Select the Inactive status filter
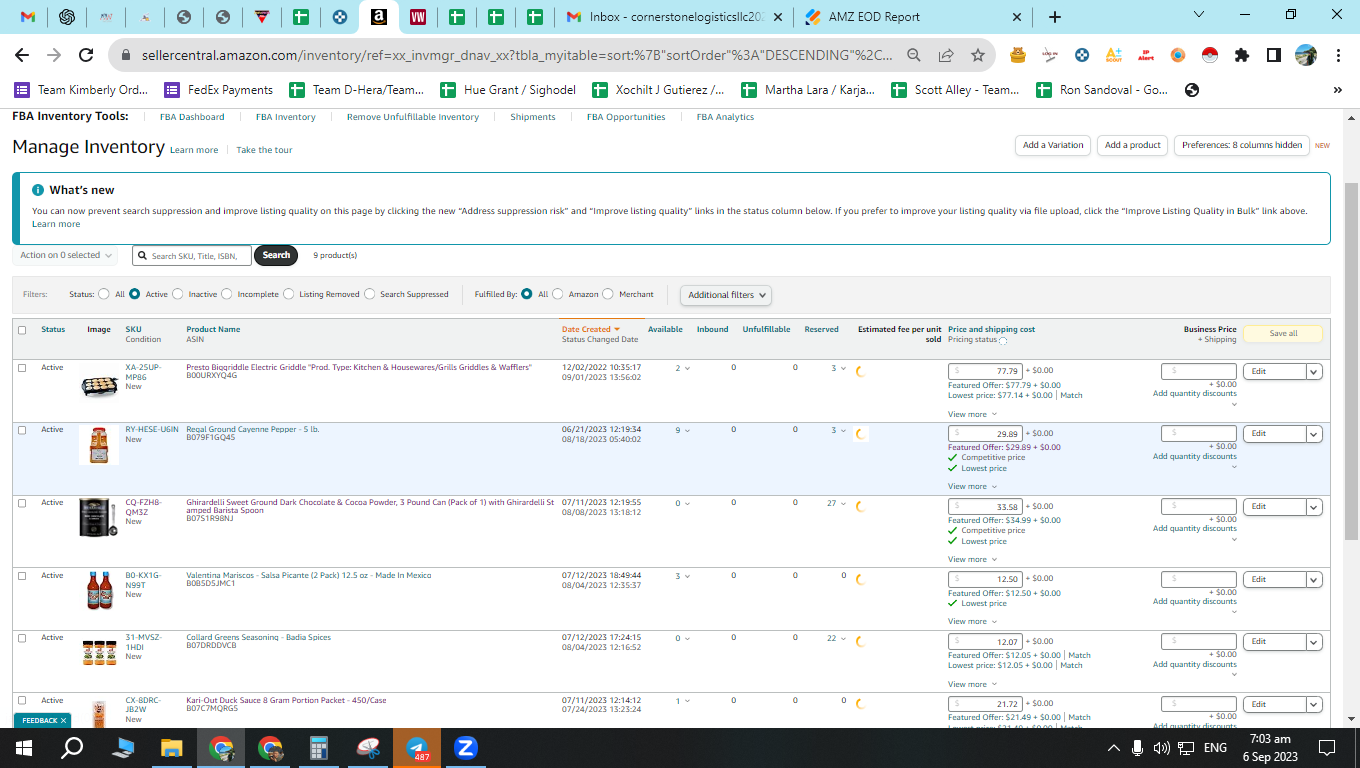The image size is (1360, 768). [x=178, y=295]
